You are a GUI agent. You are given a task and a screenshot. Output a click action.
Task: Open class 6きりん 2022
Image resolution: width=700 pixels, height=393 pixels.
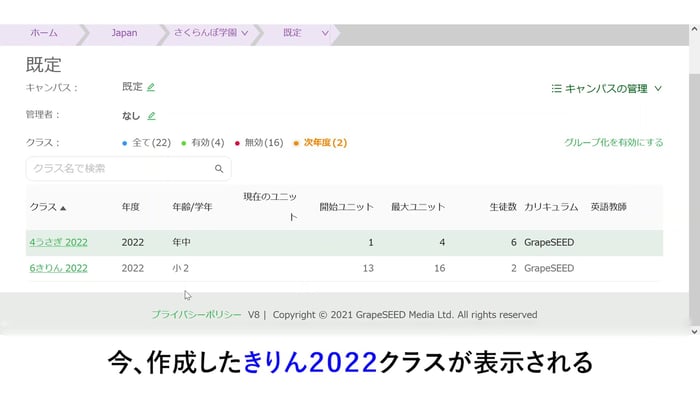tap(58, 268)
